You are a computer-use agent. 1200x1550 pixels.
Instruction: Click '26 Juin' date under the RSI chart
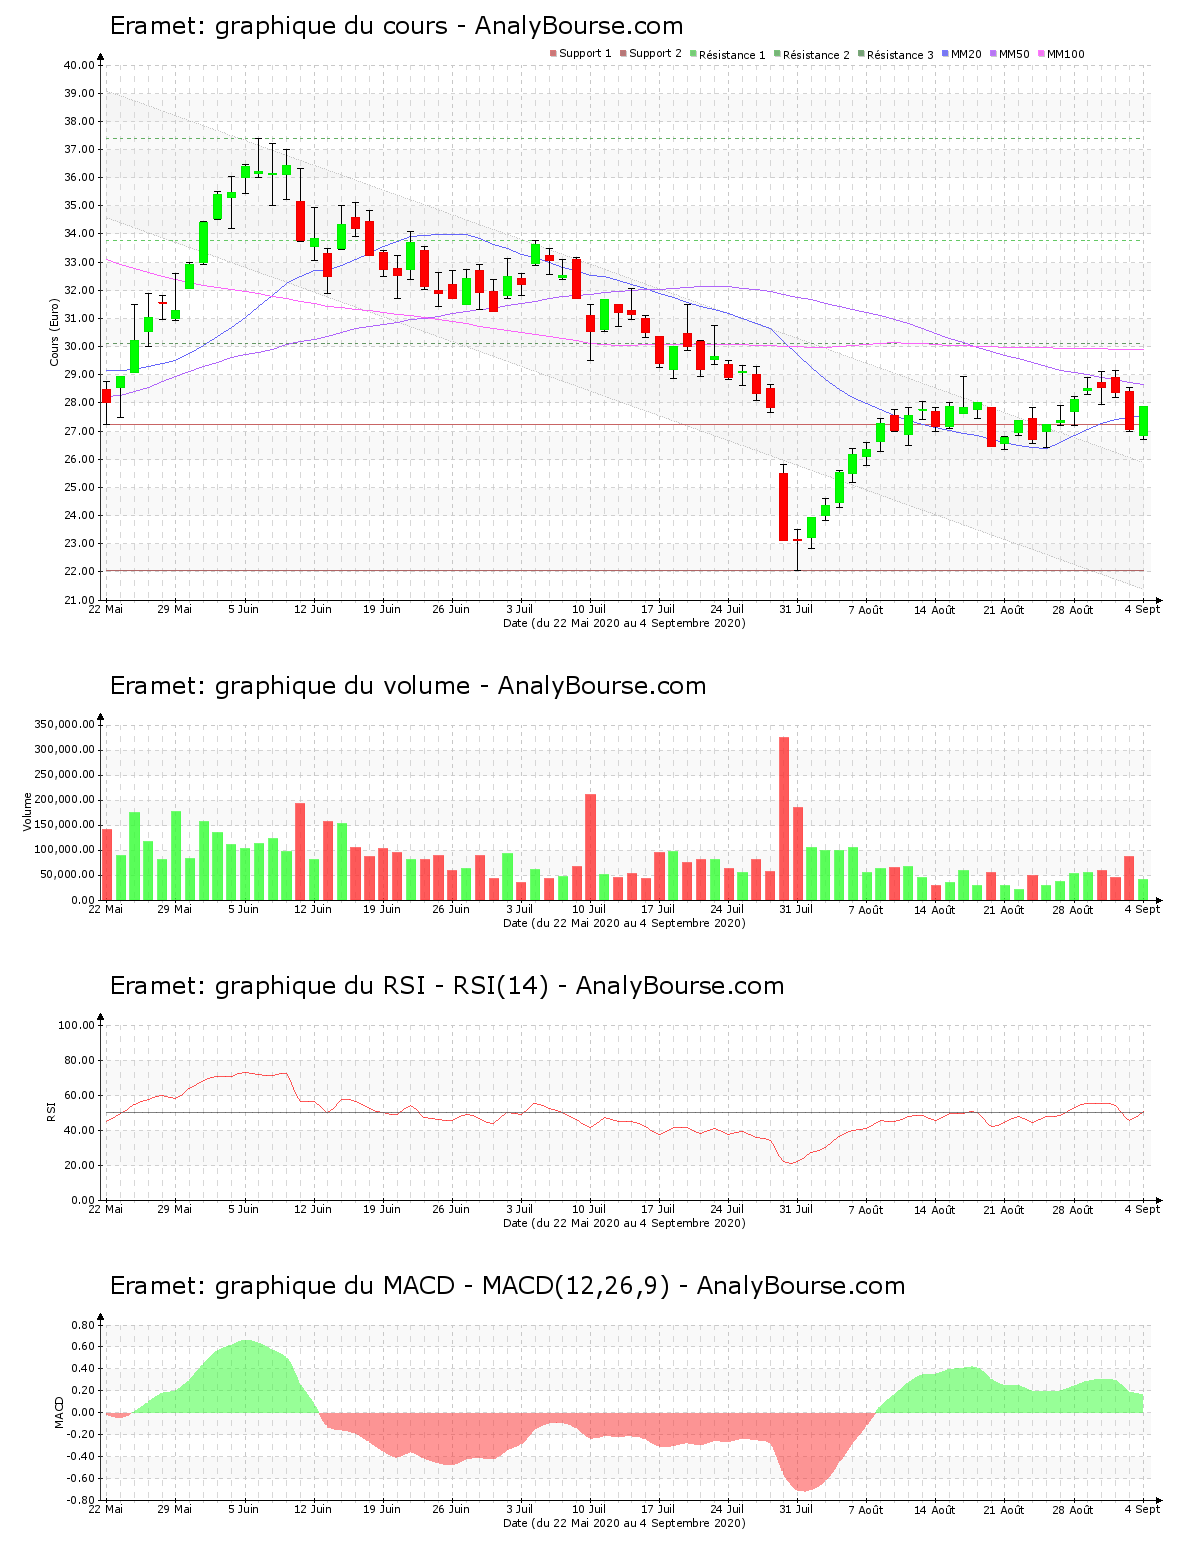click(452, 1209)
